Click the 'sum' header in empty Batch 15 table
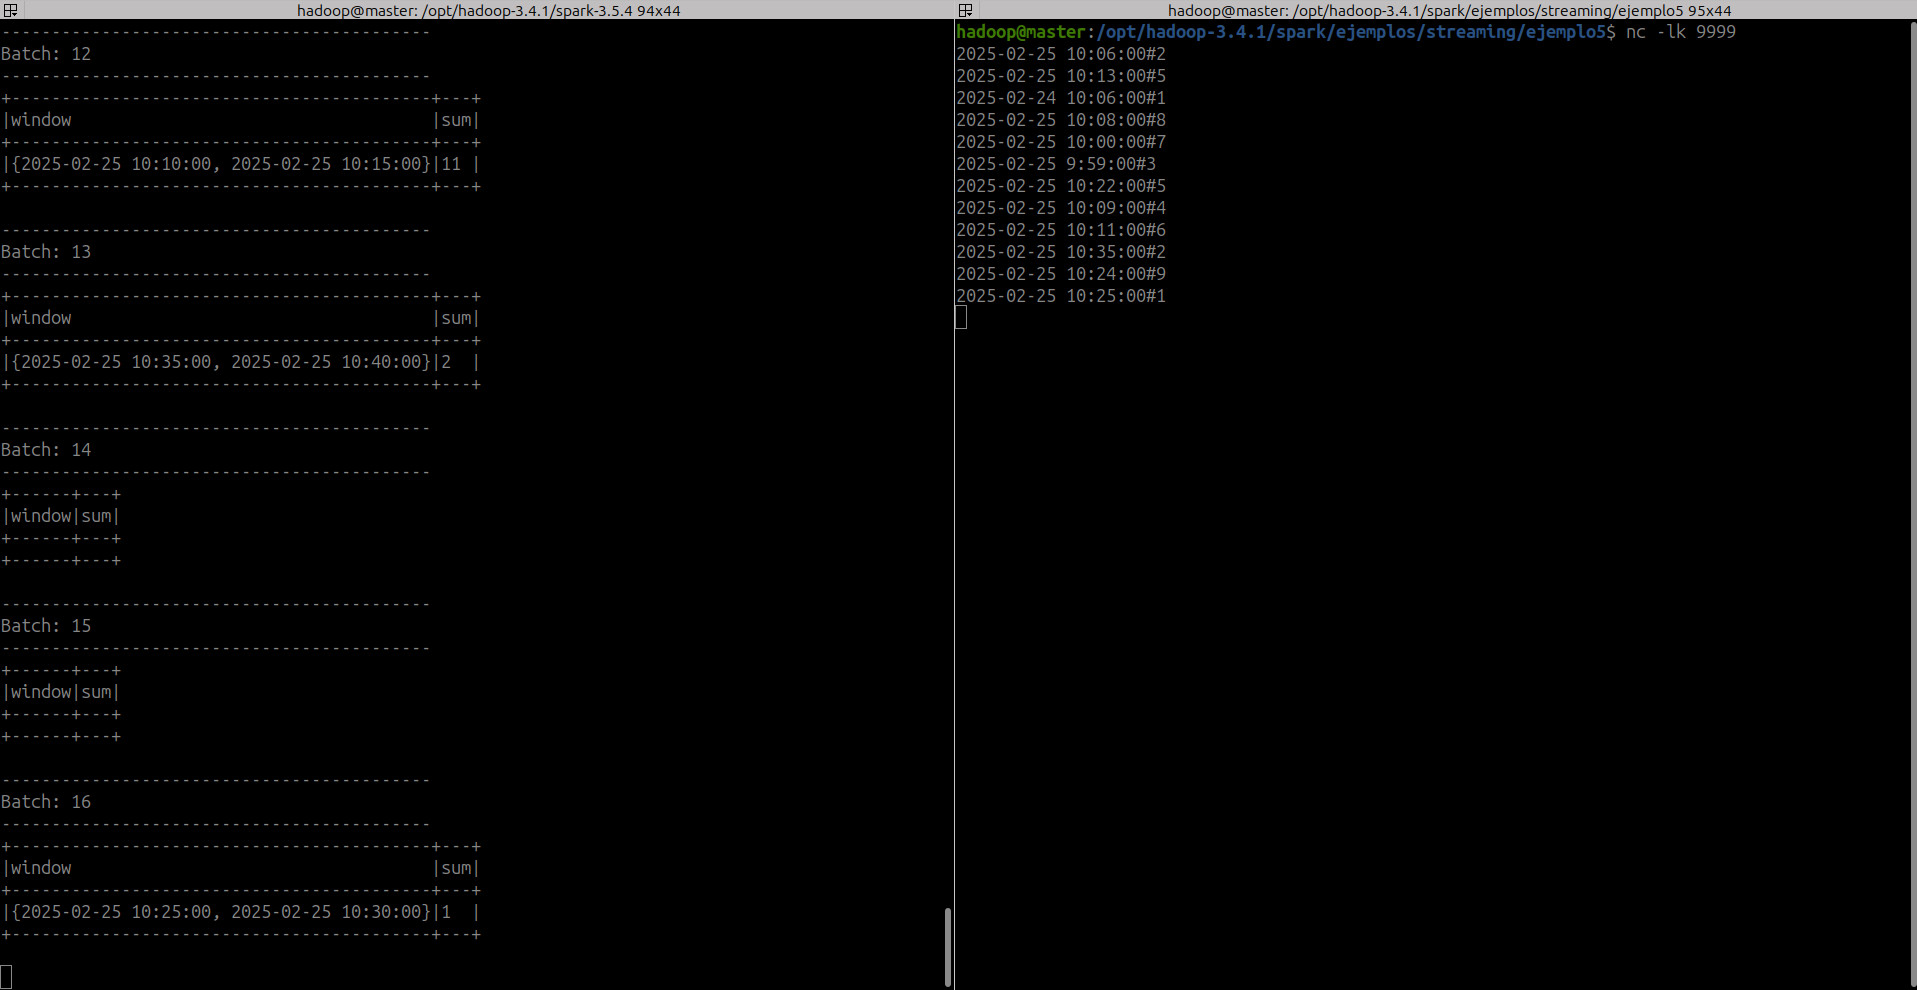This screenshot has width=1917, height=990. [x=96, y=692]
